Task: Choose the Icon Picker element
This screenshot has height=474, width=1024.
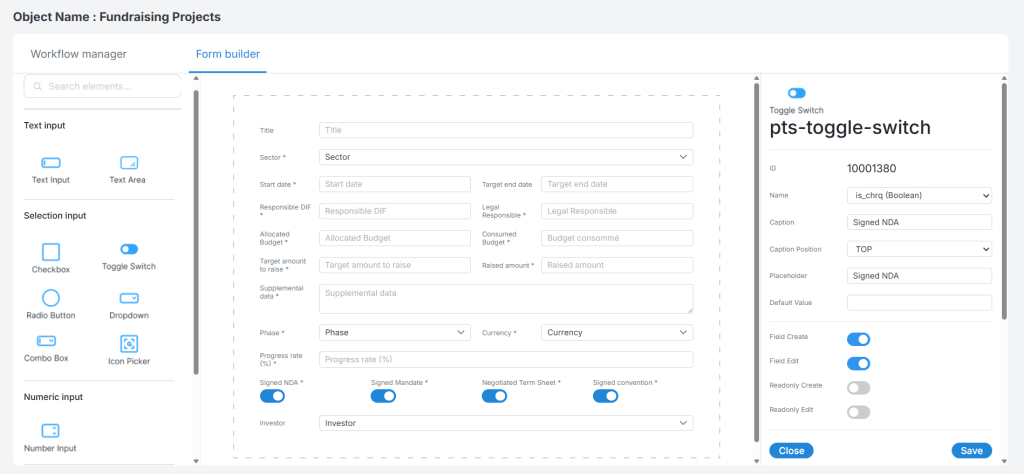Action: tap(128, 343)
